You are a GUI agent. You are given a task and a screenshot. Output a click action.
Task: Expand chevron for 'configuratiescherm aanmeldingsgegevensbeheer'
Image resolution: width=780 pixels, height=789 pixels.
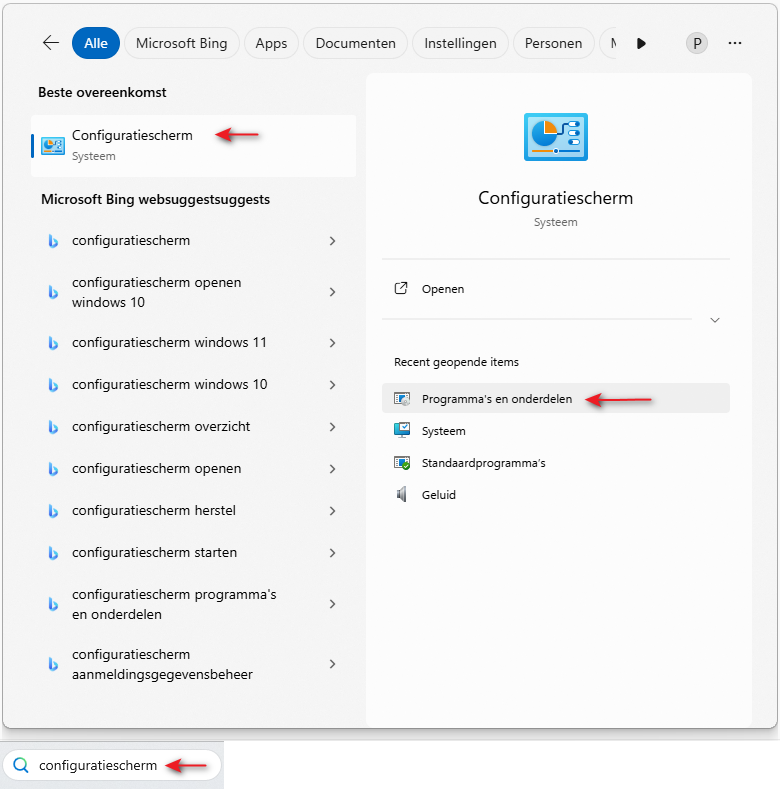tap(332, 664)
